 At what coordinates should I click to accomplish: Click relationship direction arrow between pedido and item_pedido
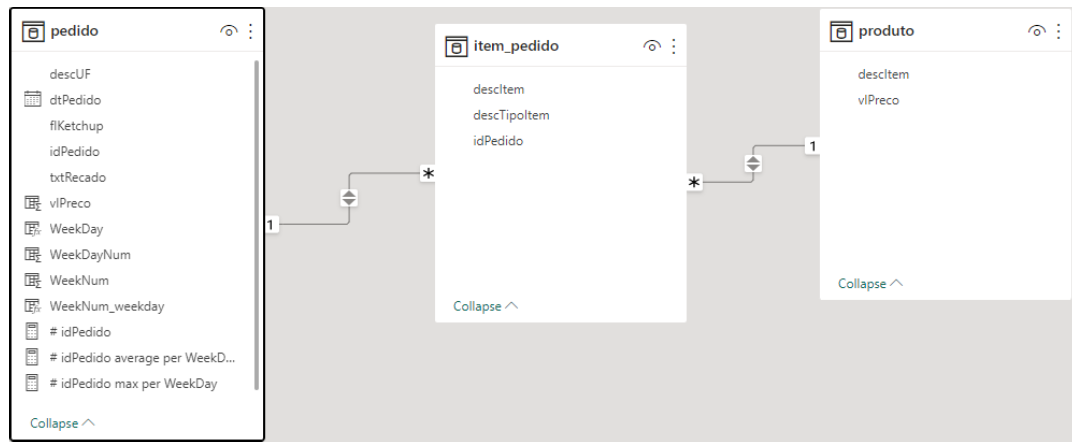[349, 198]
